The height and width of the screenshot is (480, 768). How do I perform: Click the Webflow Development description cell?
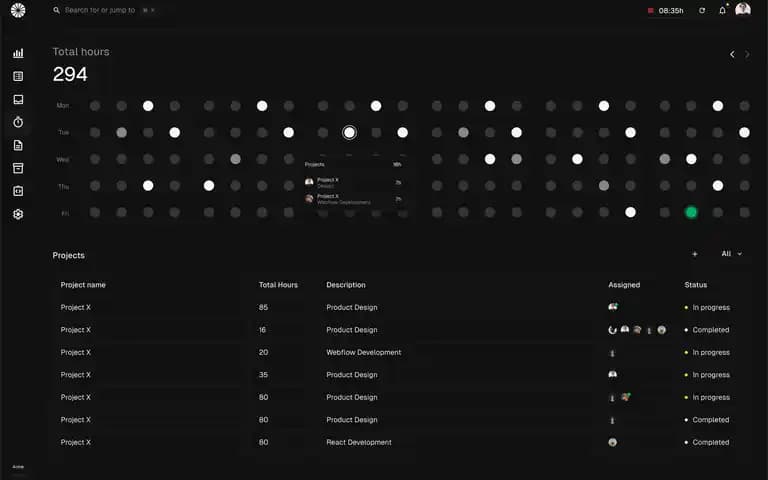point(363,352)
